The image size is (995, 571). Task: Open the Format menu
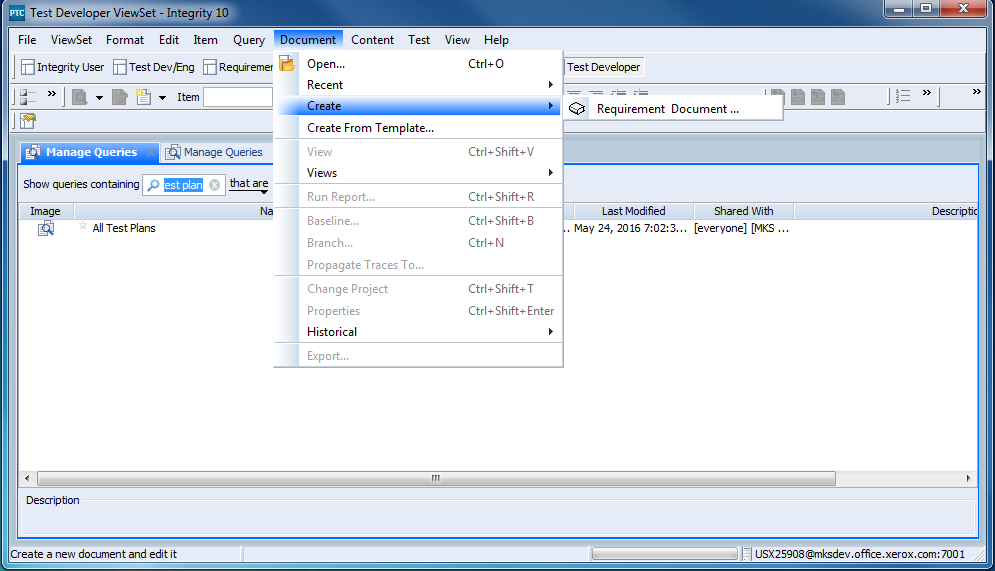click(125, 40)
